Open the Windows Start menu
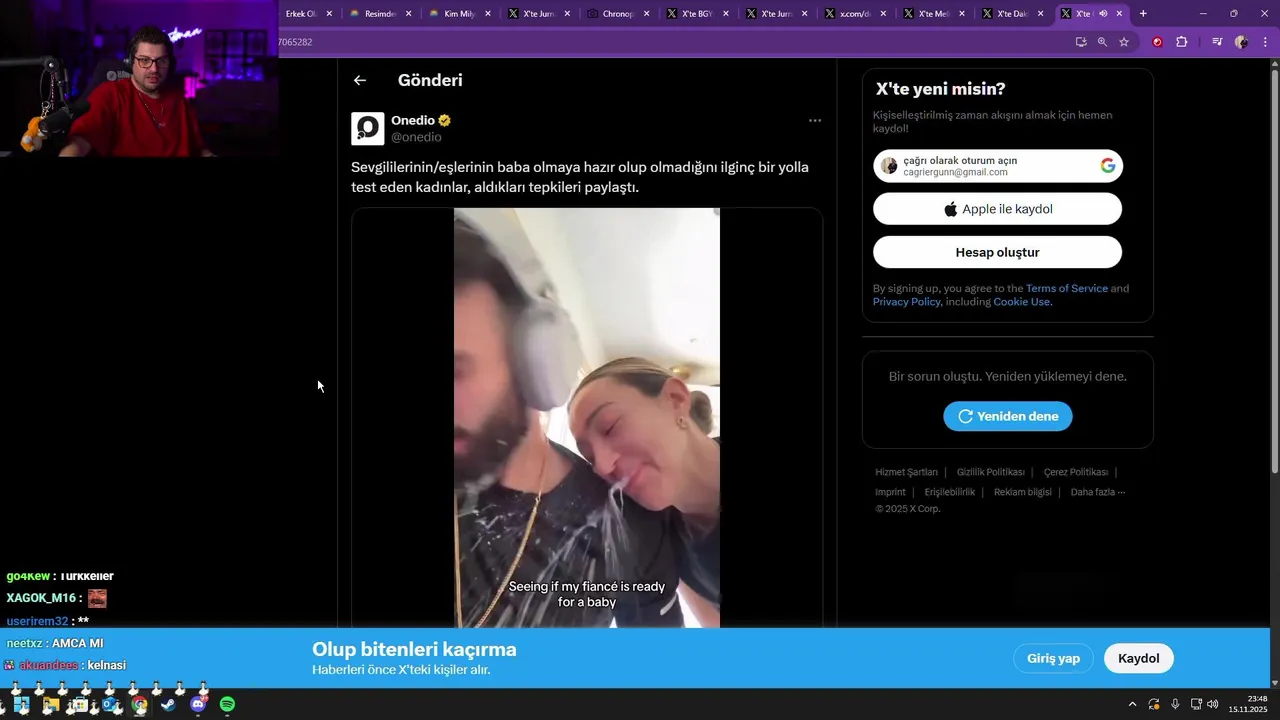The height and width of the screenshot is (720, 1280). (21, 705)
